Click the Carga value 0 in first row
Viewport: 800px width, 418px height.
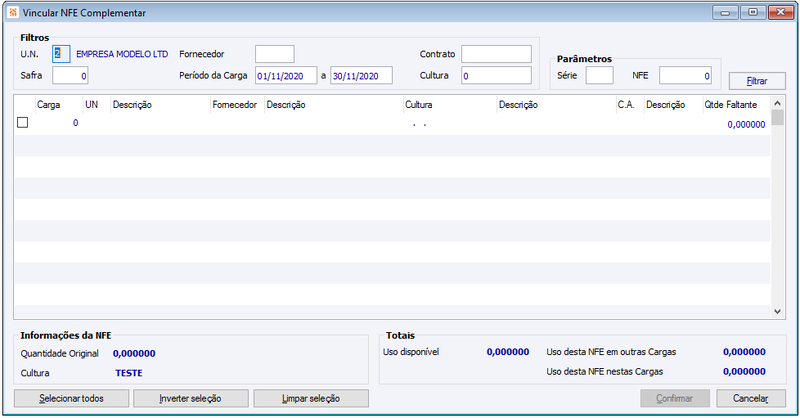click(x=76, y=122)
